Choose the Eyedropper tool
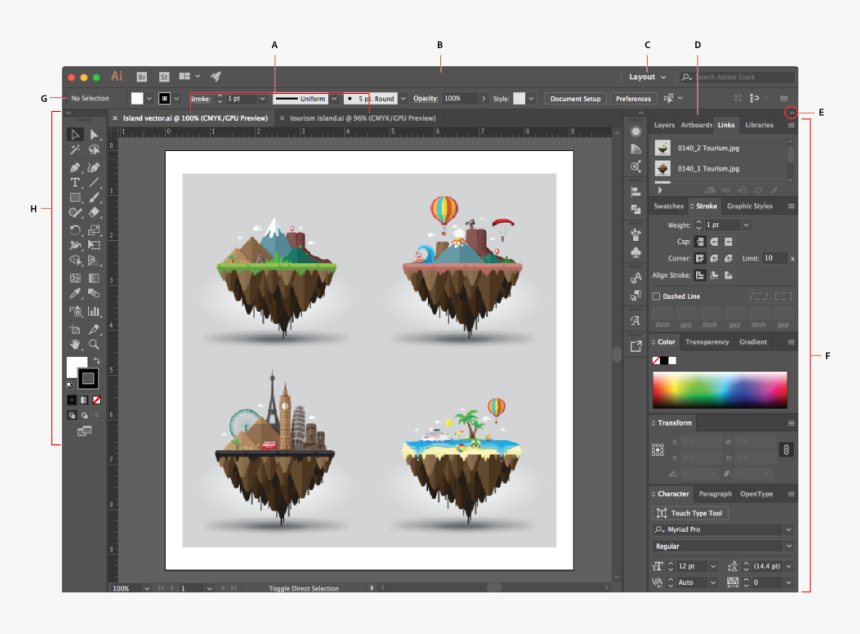Viewport: 860px width, 634px height. 75,294
